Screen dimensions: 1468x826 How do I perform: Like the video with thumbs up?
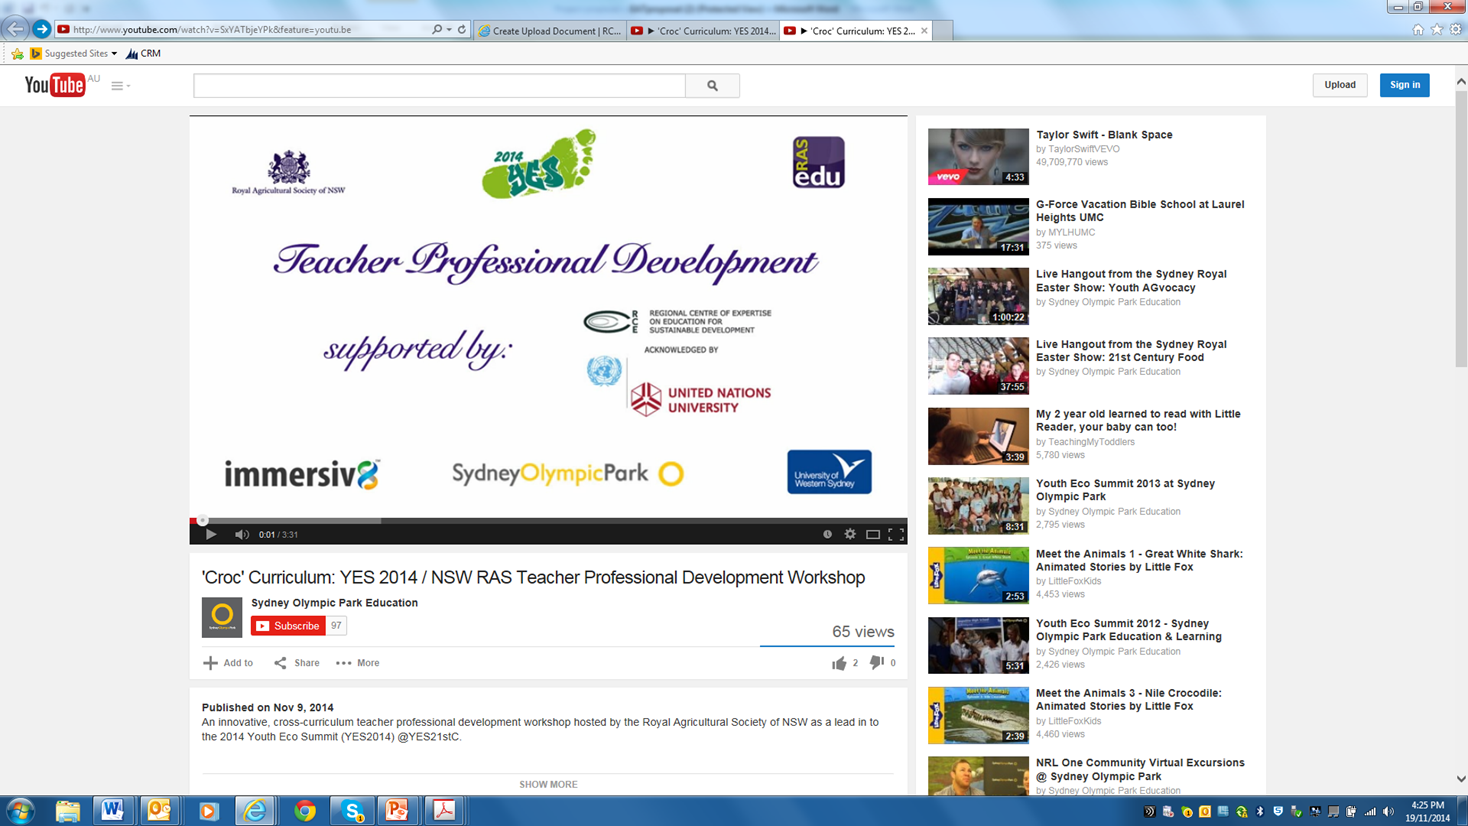(839, 663)
